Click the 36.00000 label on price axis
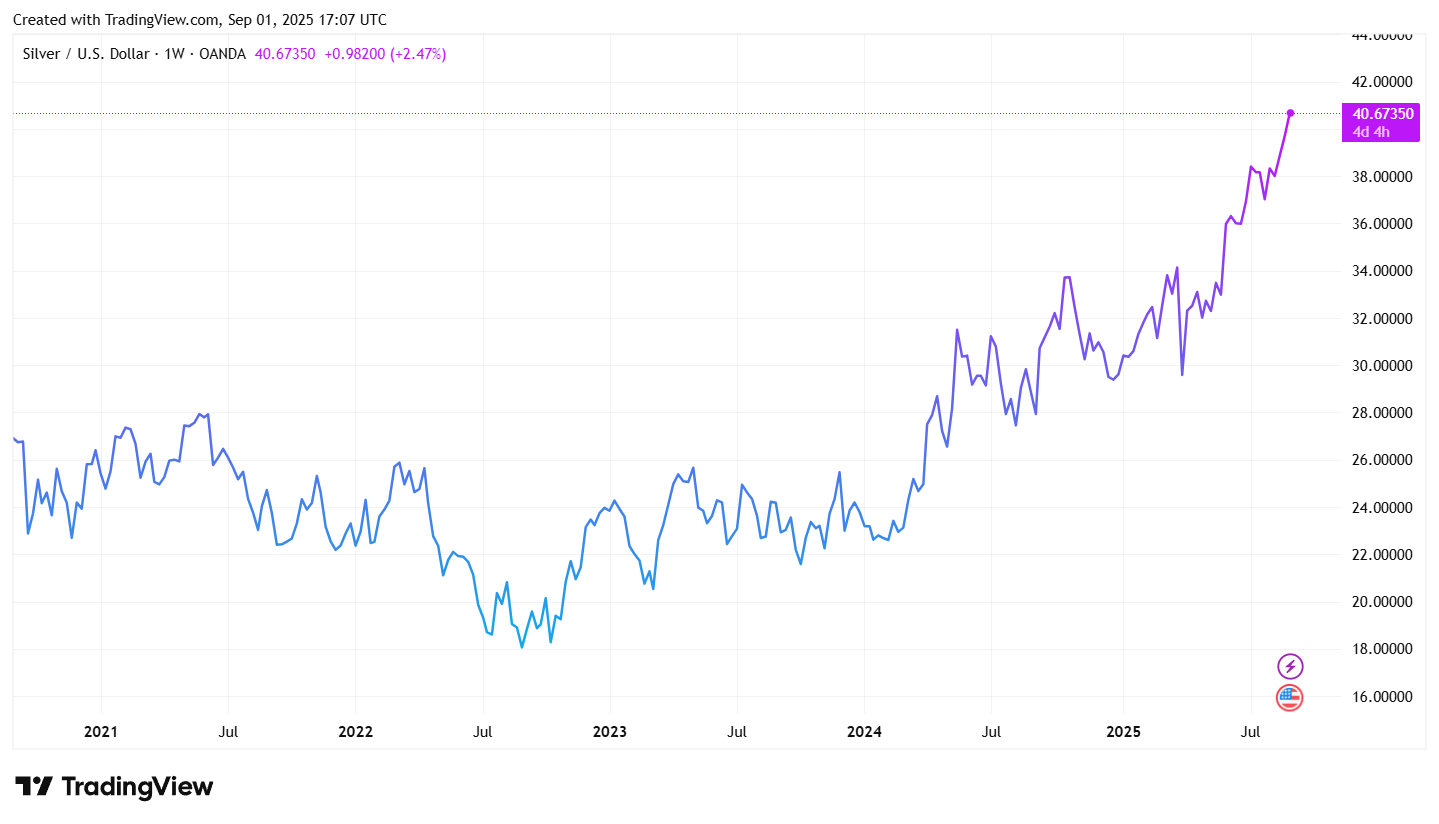Viewport: 1439px width, 824px height. [x=1383, y=224]
